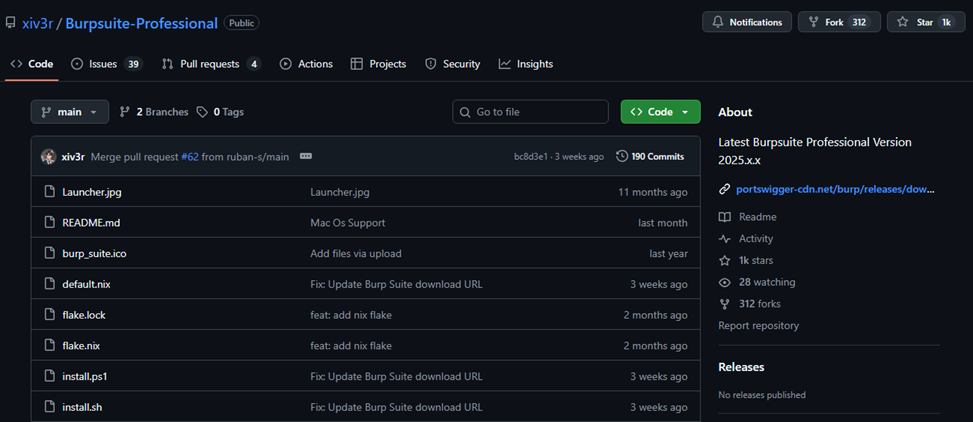
Task: Click Report repository
Action: point(758,325)
